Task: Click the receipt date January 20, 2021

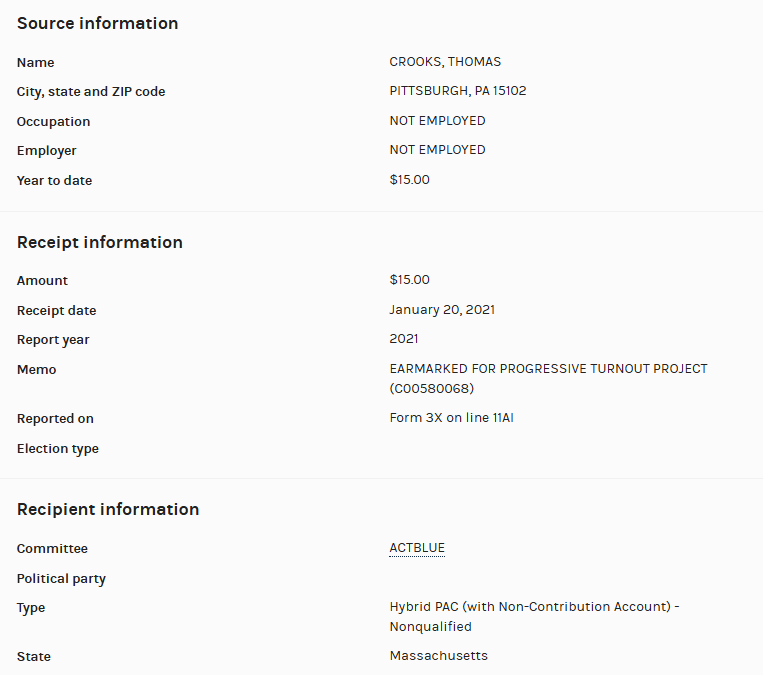Action: coord(442,310)
